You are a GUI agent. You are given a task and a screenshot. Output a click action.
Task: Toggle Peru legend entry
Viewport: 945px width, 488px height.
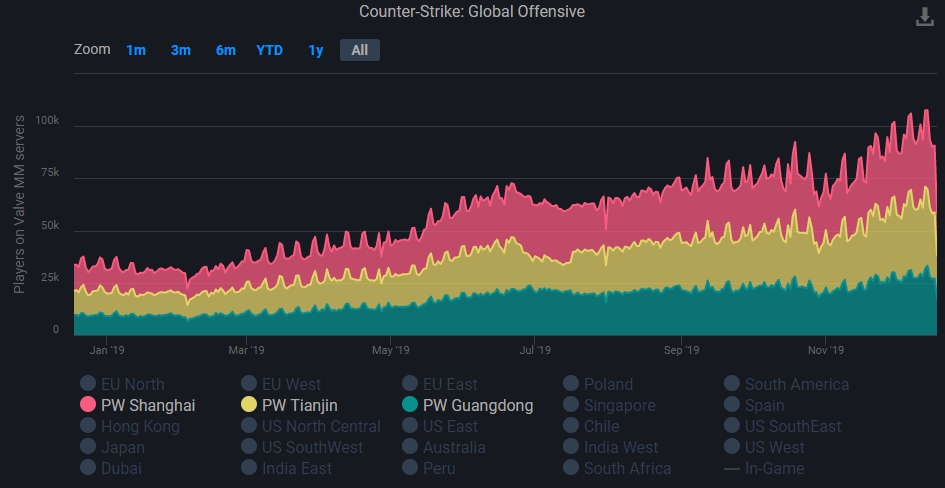(x=429, y=469)
